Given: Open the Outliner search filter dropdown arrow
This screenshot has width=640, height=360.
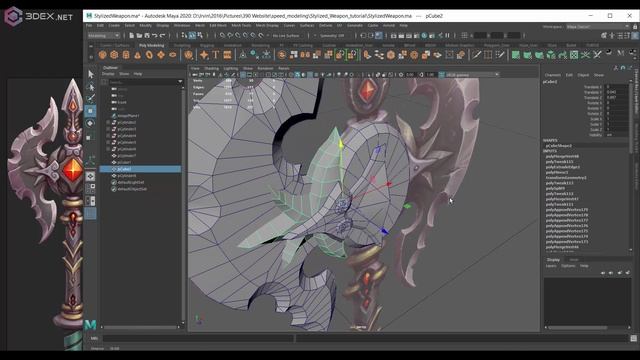Looking at the screenshot, I should (180, 82).
